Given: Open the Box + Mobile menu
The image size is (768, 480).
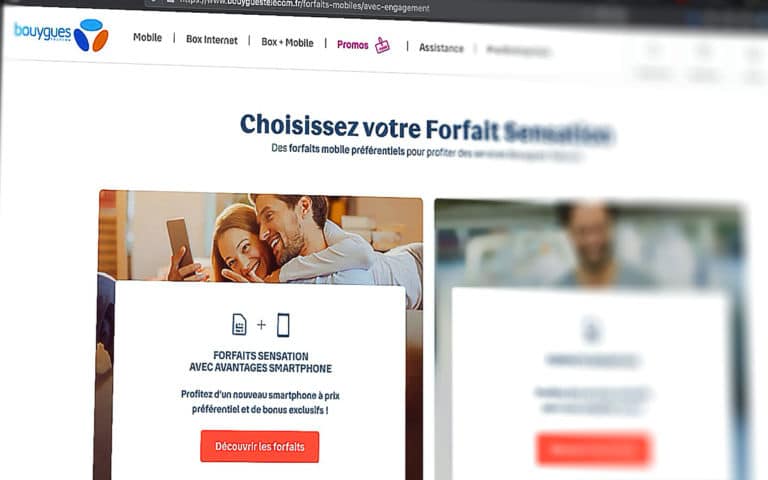Looking at the screenshot, I should point(287,43).
